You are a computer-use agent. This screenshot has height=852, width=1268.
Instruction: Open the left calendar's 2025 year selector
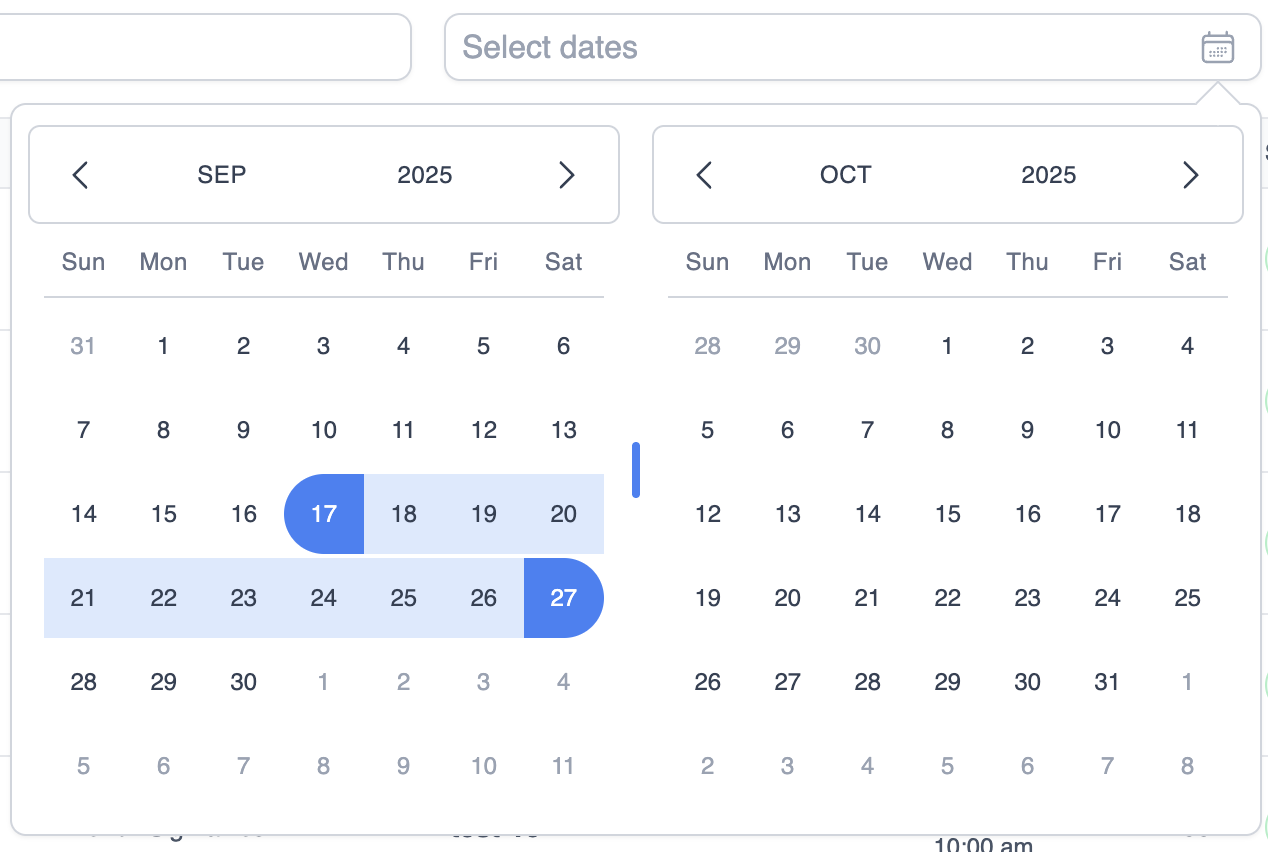click(x=425, y=175)
